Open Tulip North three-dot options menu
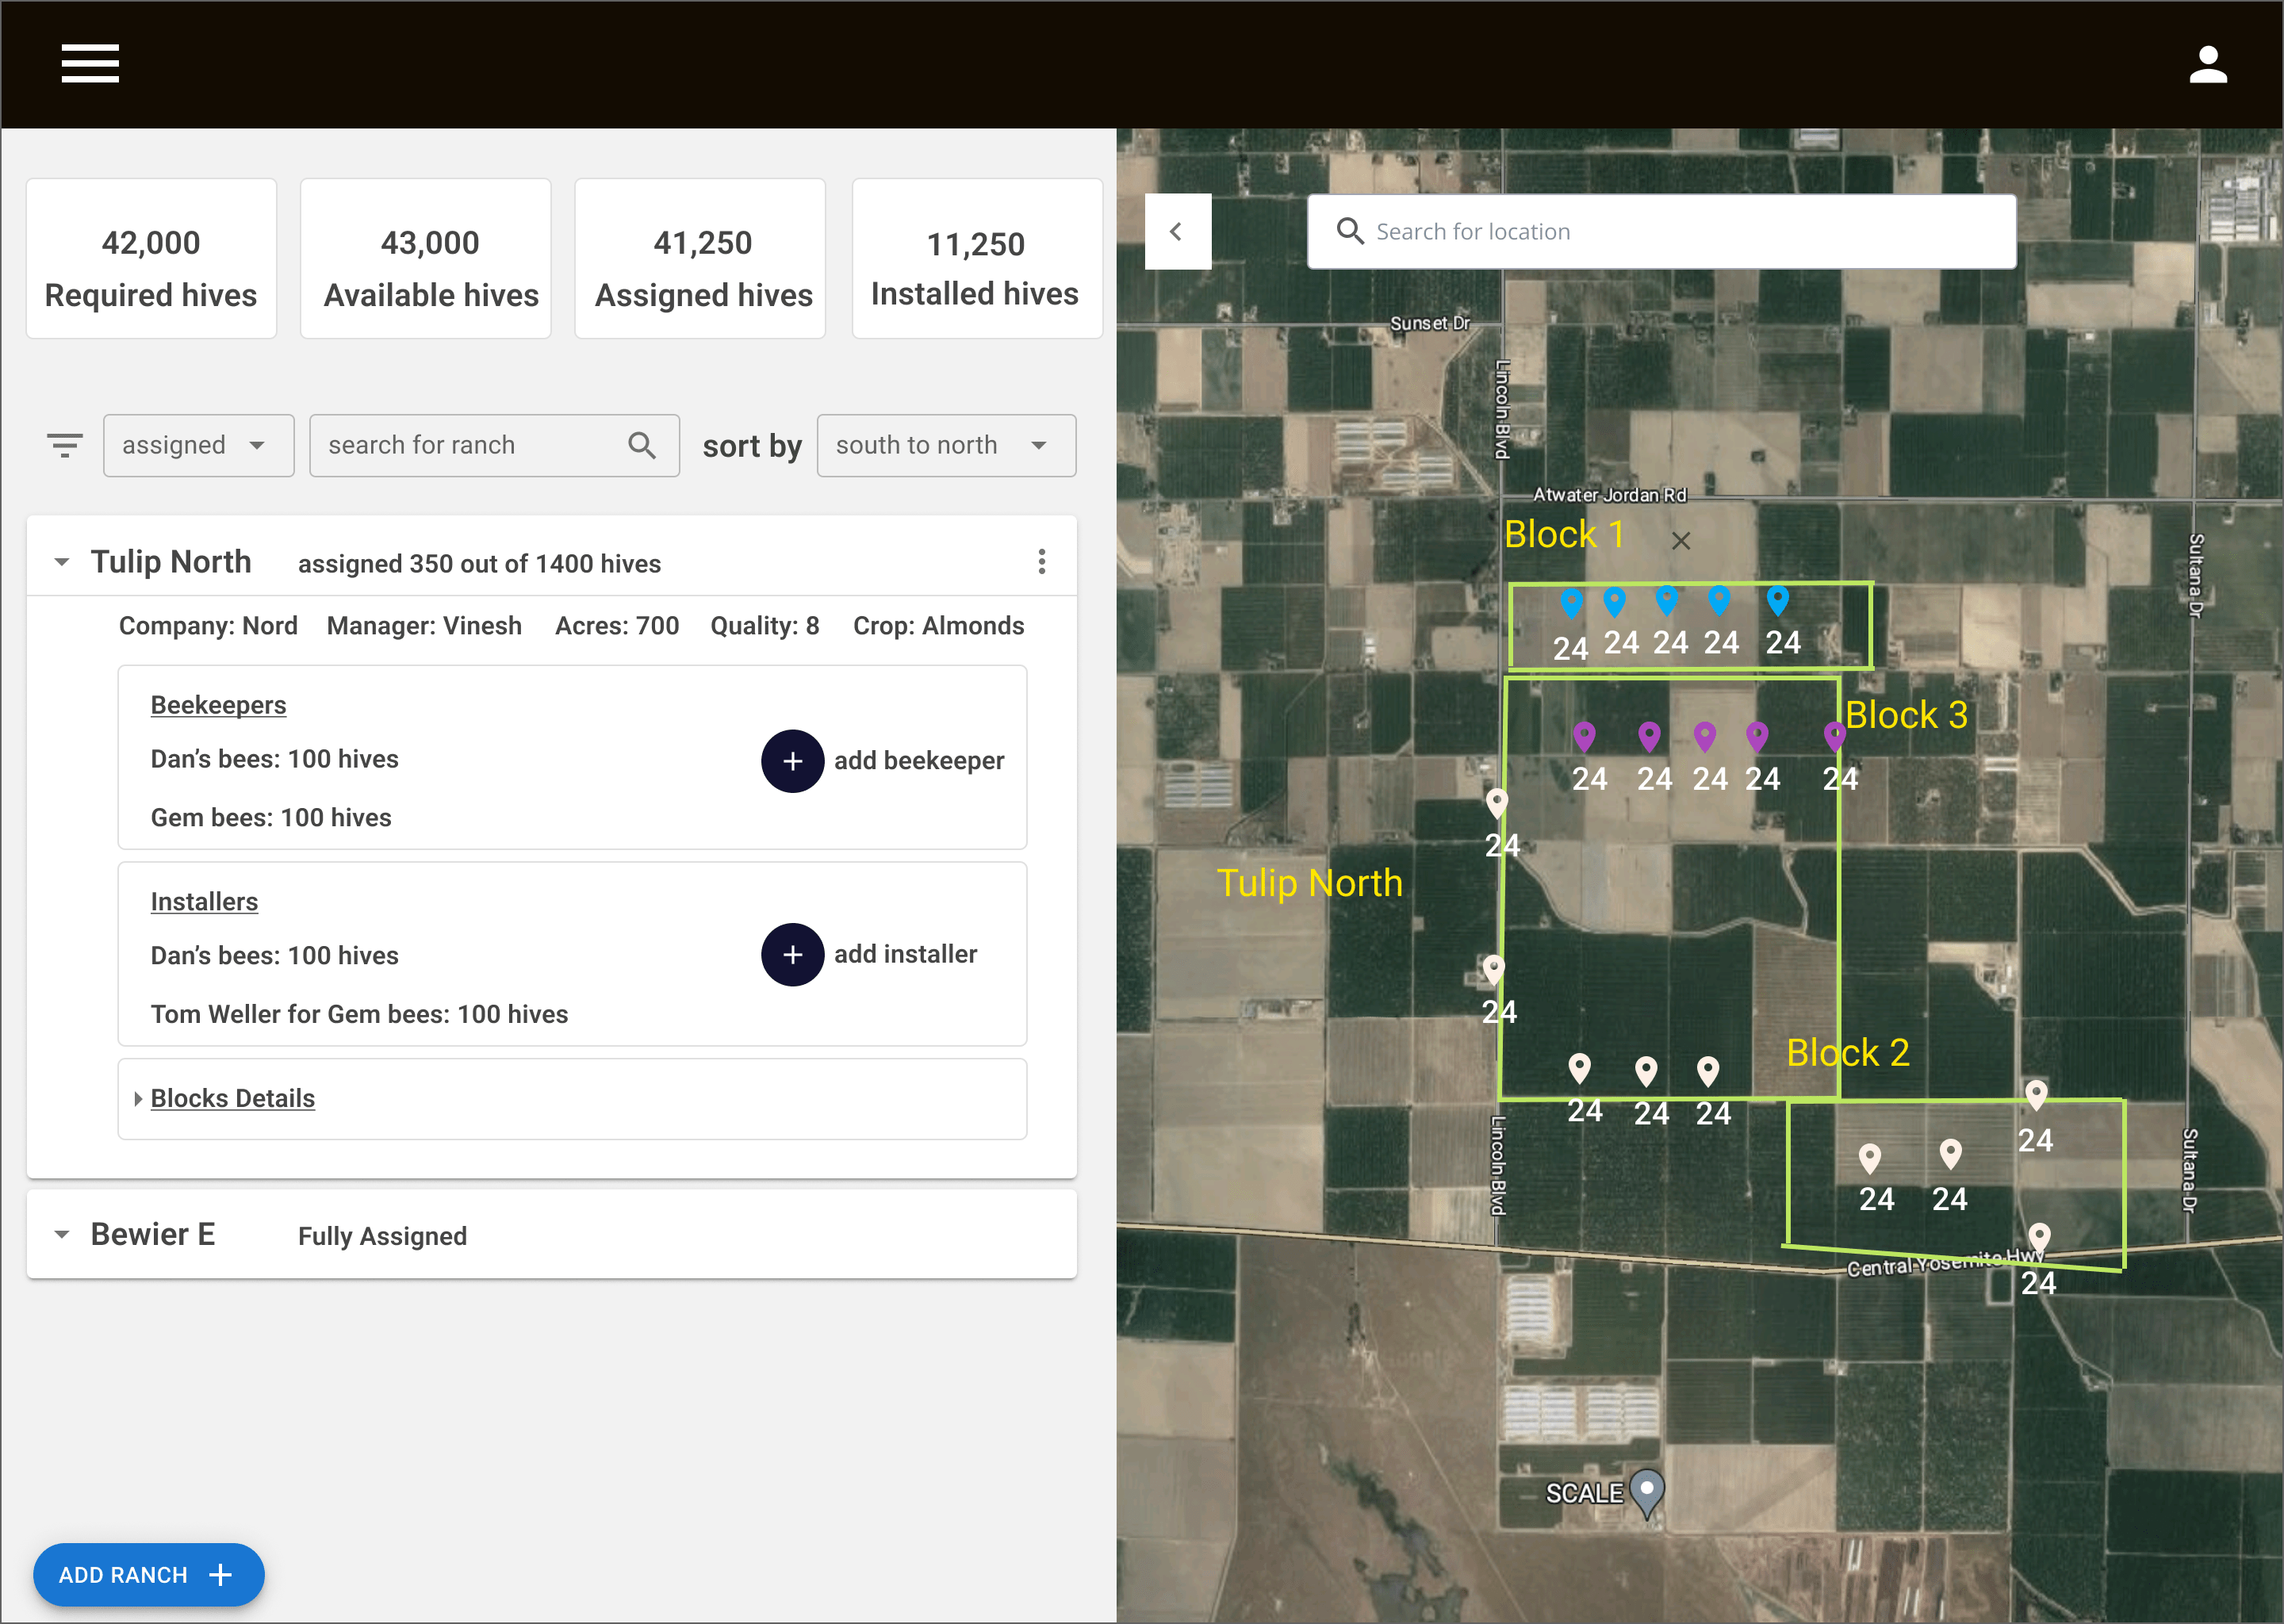 [x=1041, y=562]
